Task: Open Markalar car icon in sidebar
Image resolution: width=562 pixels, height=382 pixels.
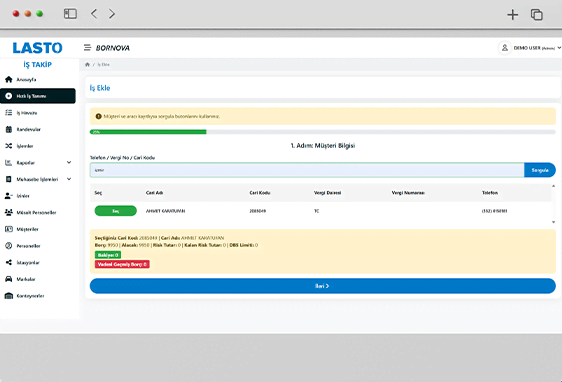Action: click(x=9, y=279)
